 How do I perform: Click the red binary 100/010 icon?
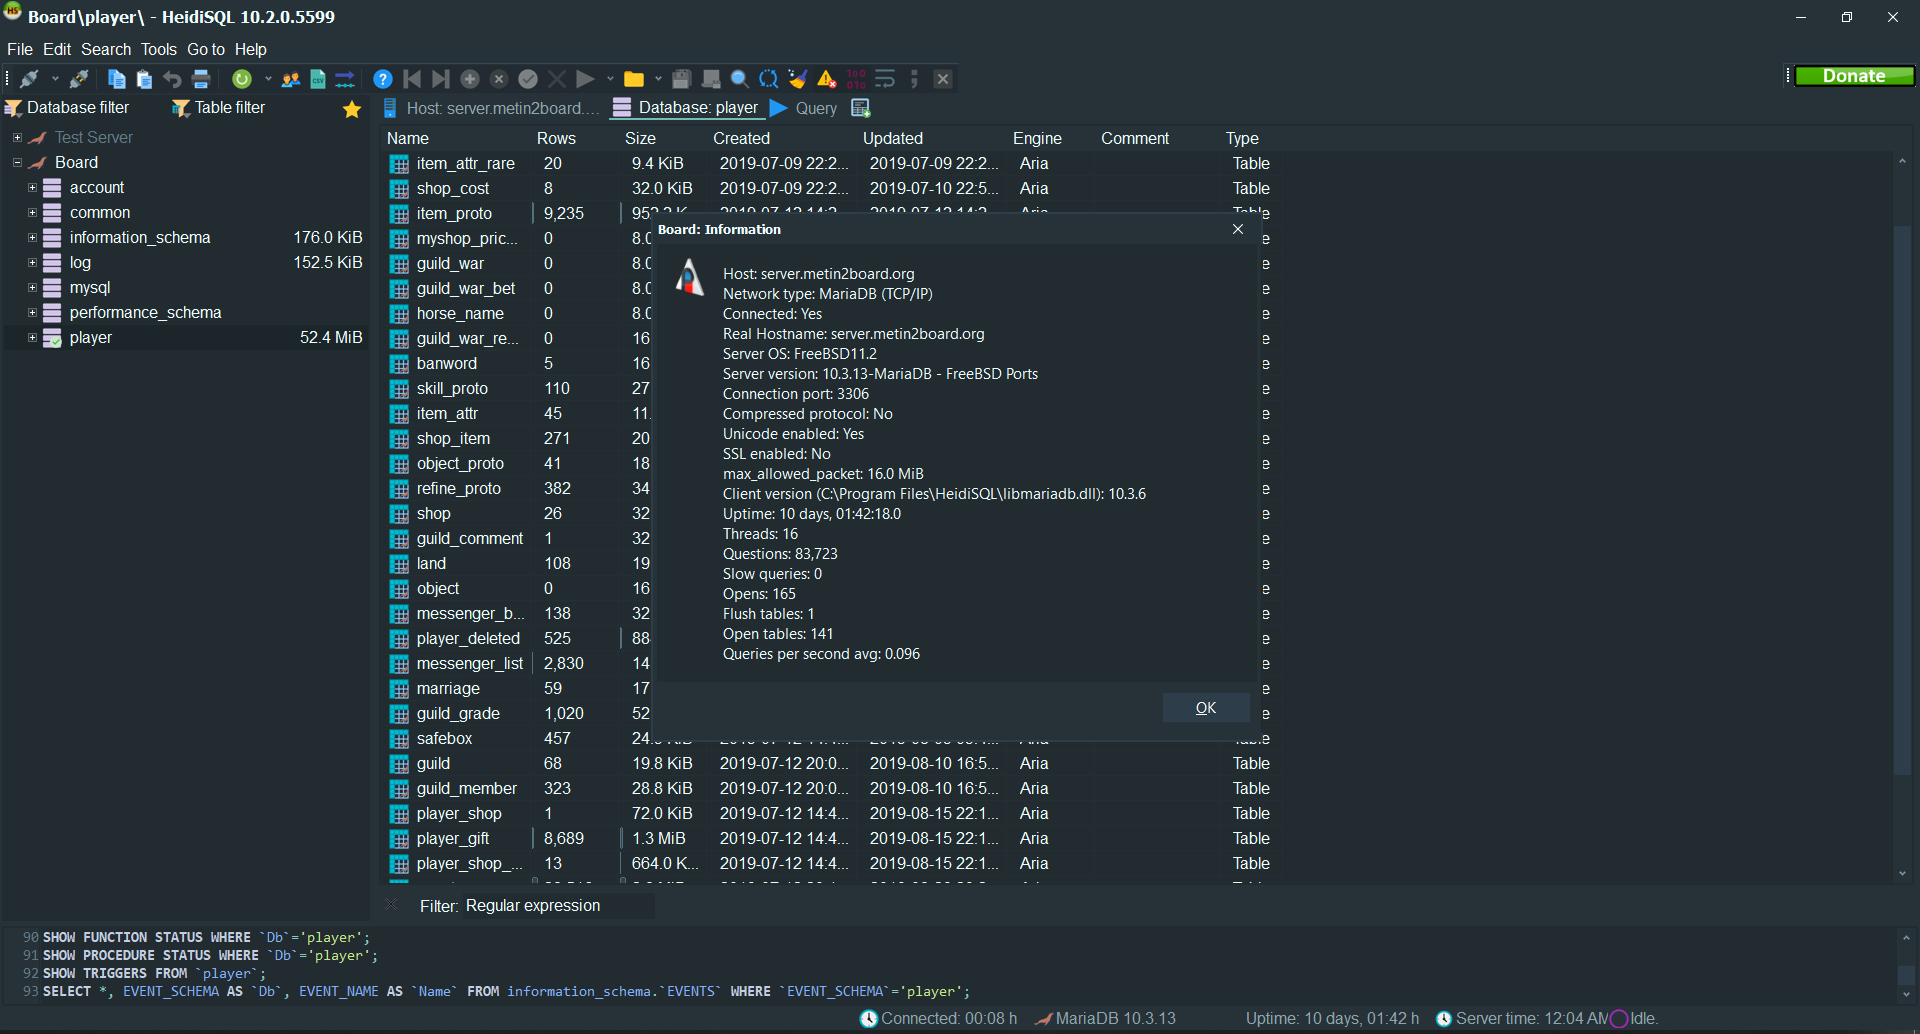(x=856, y=79)
